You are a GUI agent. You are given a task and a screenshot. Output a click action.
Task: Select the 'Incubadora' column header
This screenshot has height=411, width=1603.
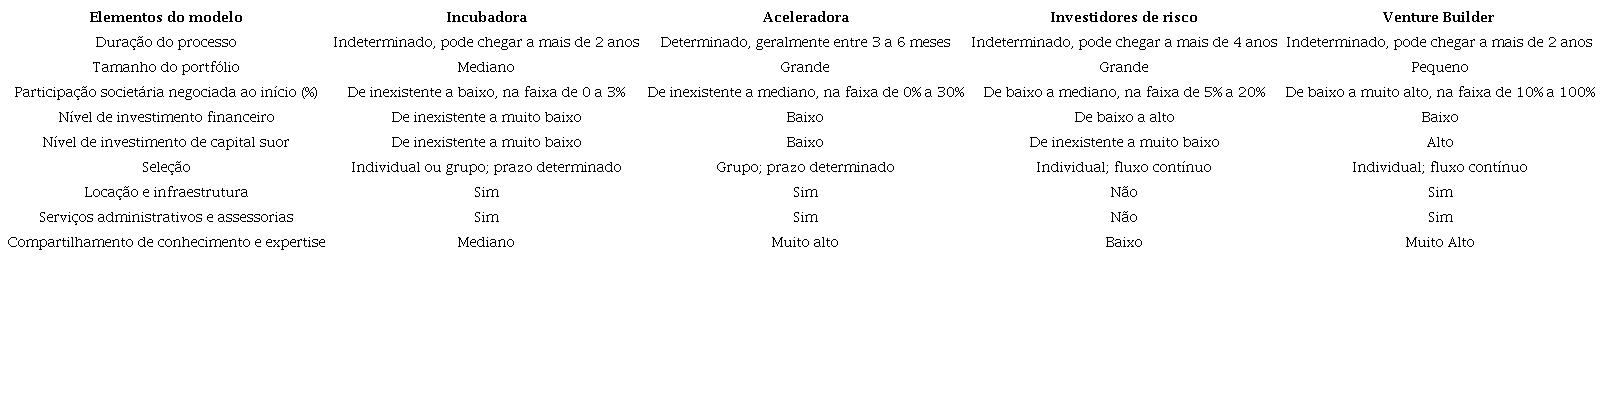point(486,17)
